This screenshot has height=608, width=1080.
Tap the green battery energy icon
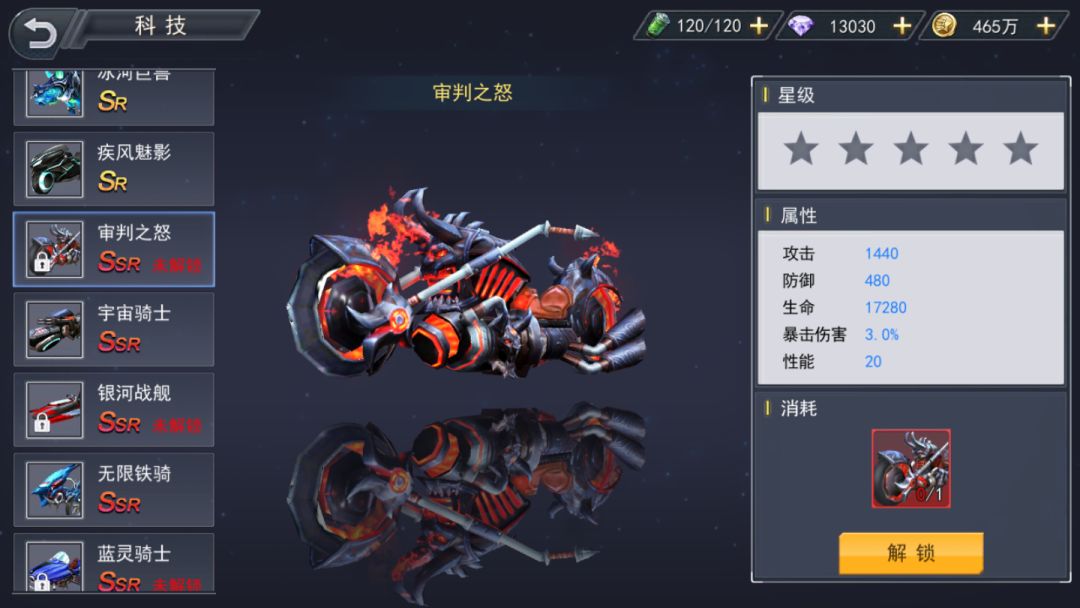coord(658,25)
